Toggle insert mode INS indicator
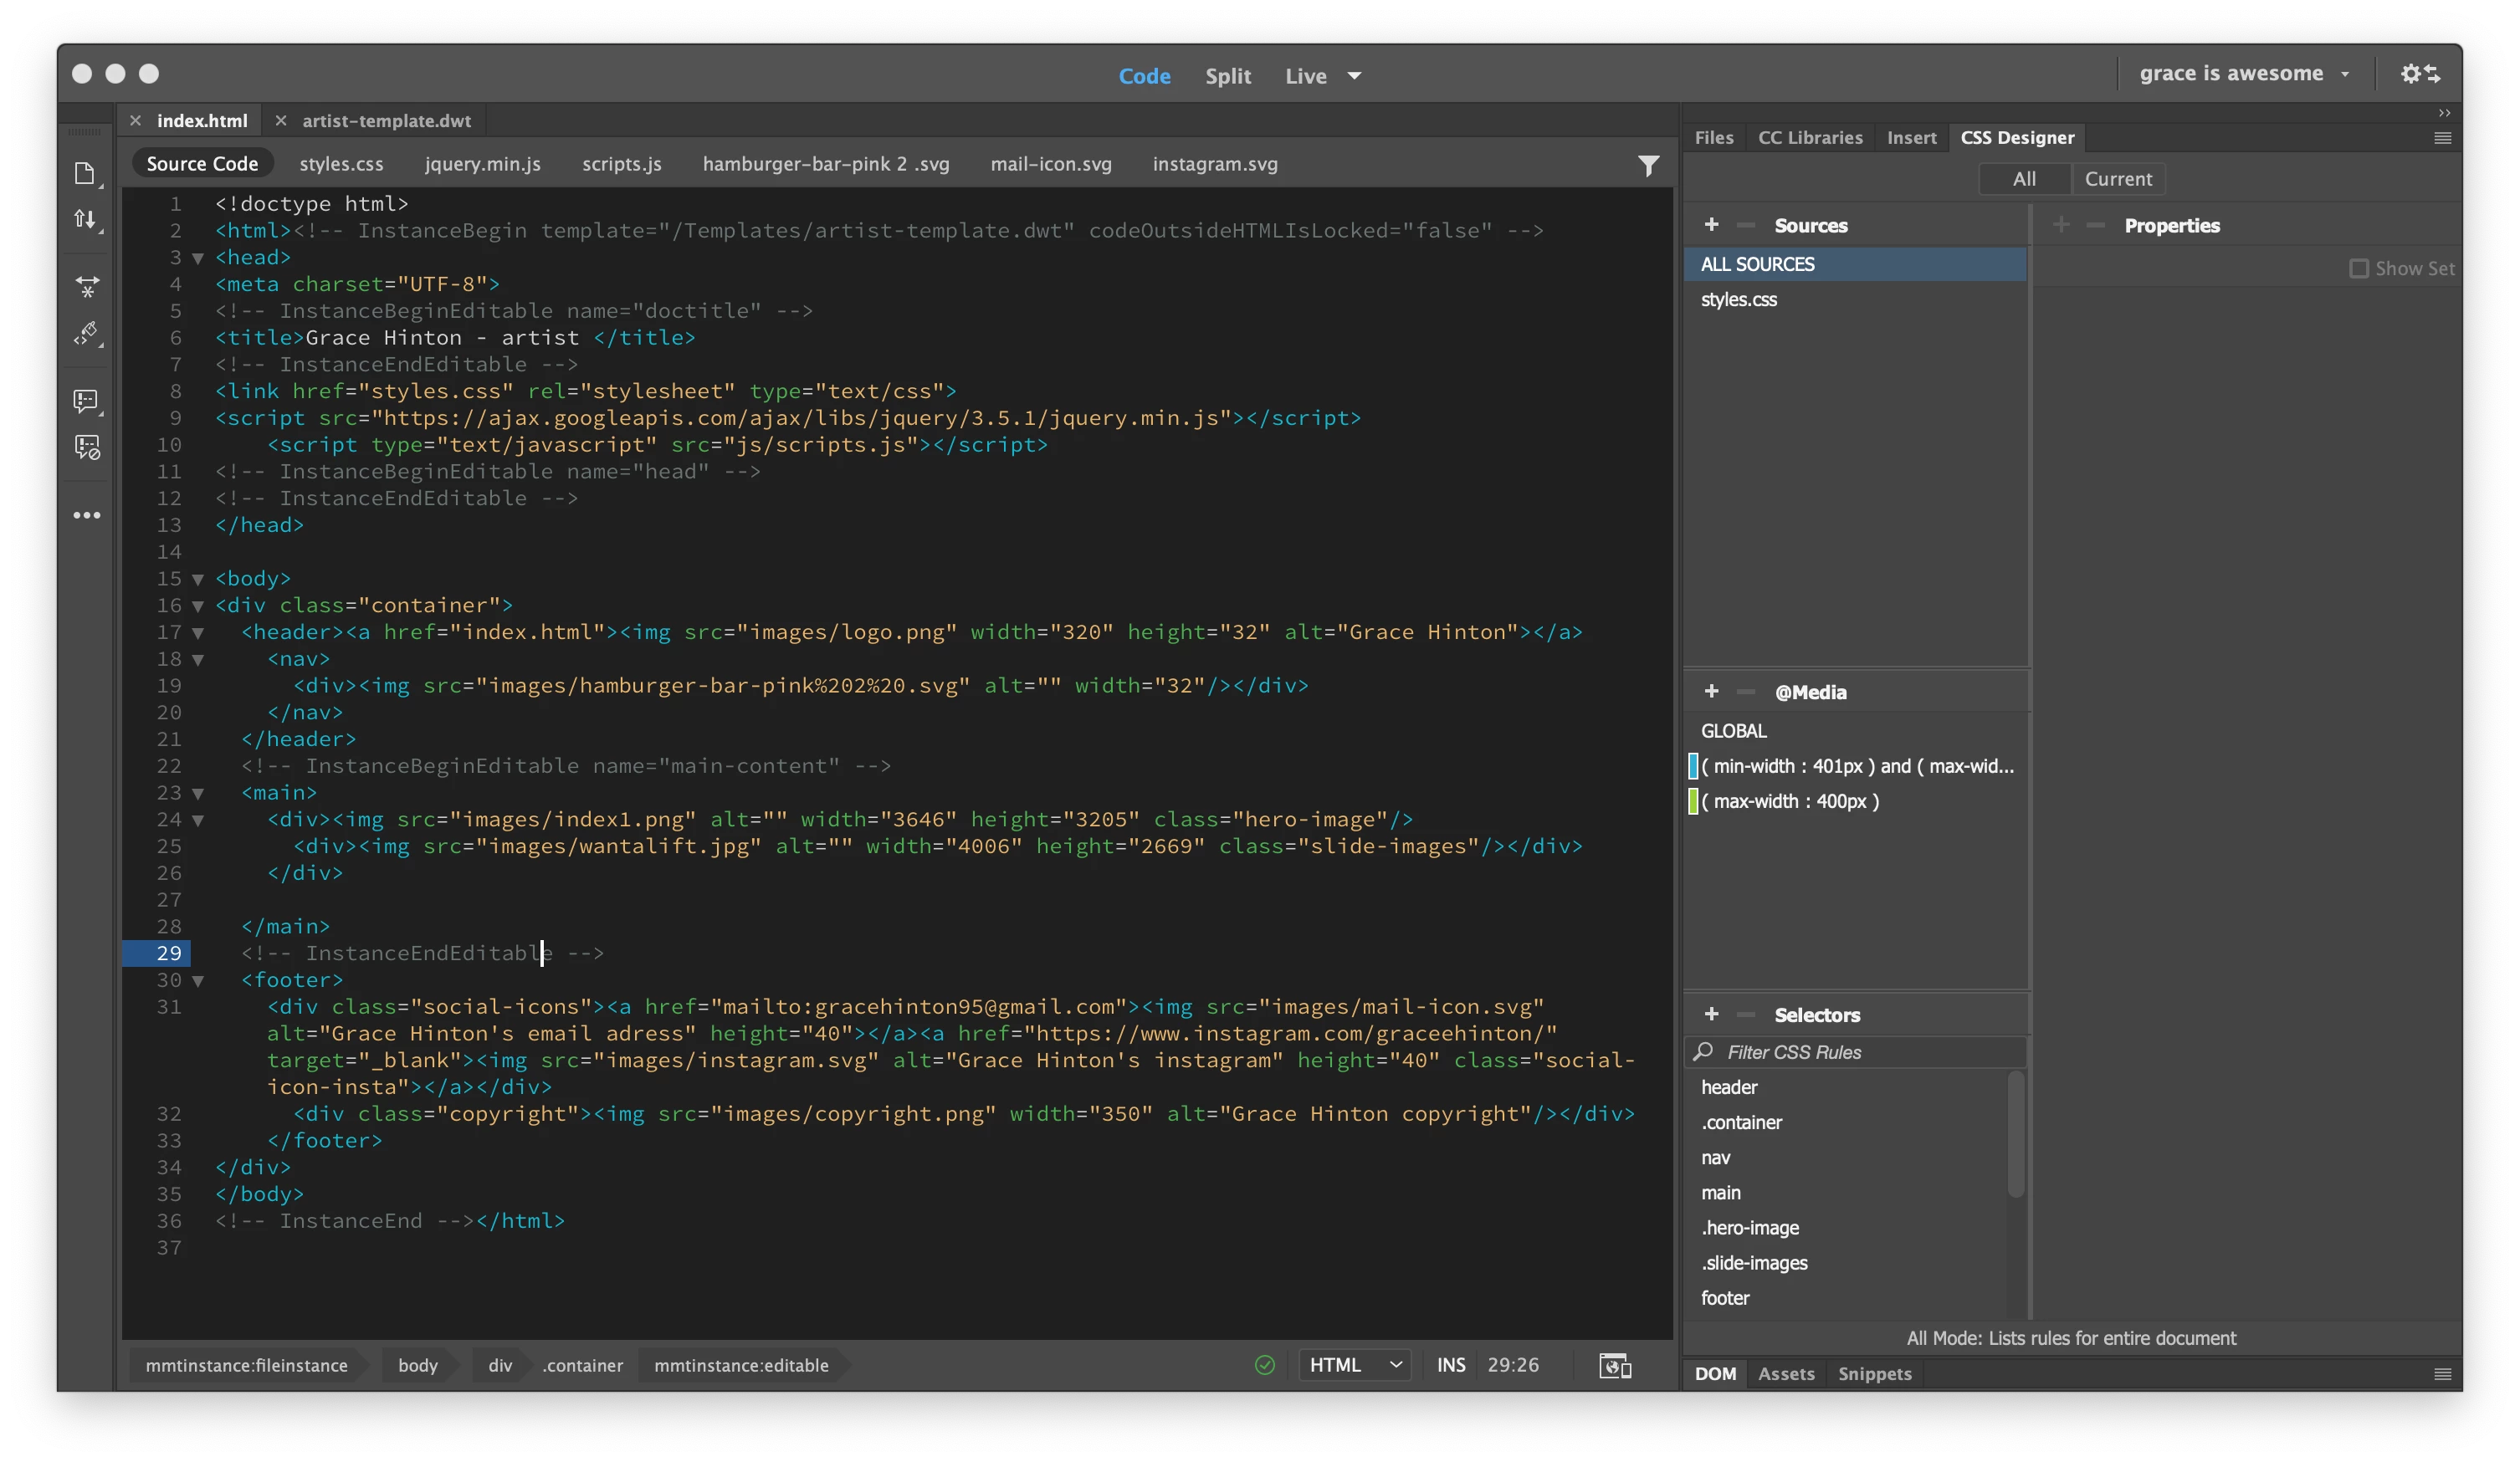 pyautogui.click(x=1450, y=1365)
